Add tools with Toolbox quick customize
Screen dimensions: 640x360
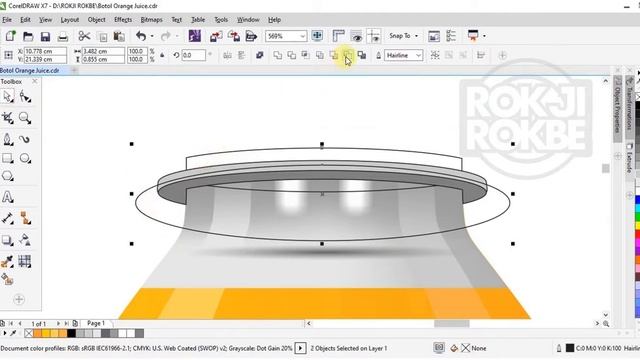click(x=19, y=300)
